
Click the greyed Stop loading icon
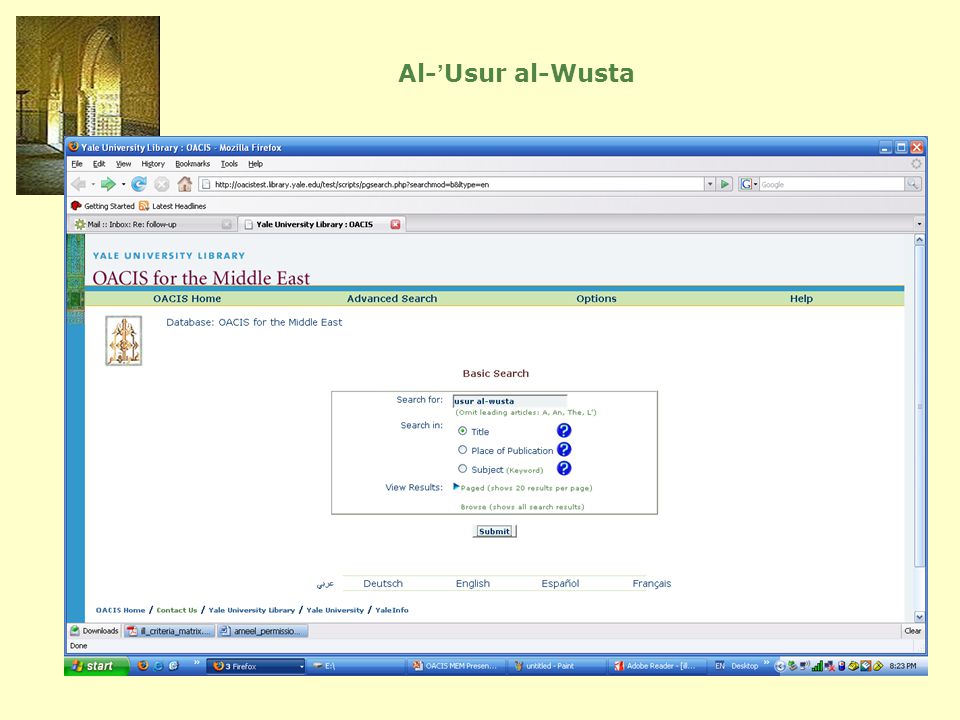(x=162, y=184)
